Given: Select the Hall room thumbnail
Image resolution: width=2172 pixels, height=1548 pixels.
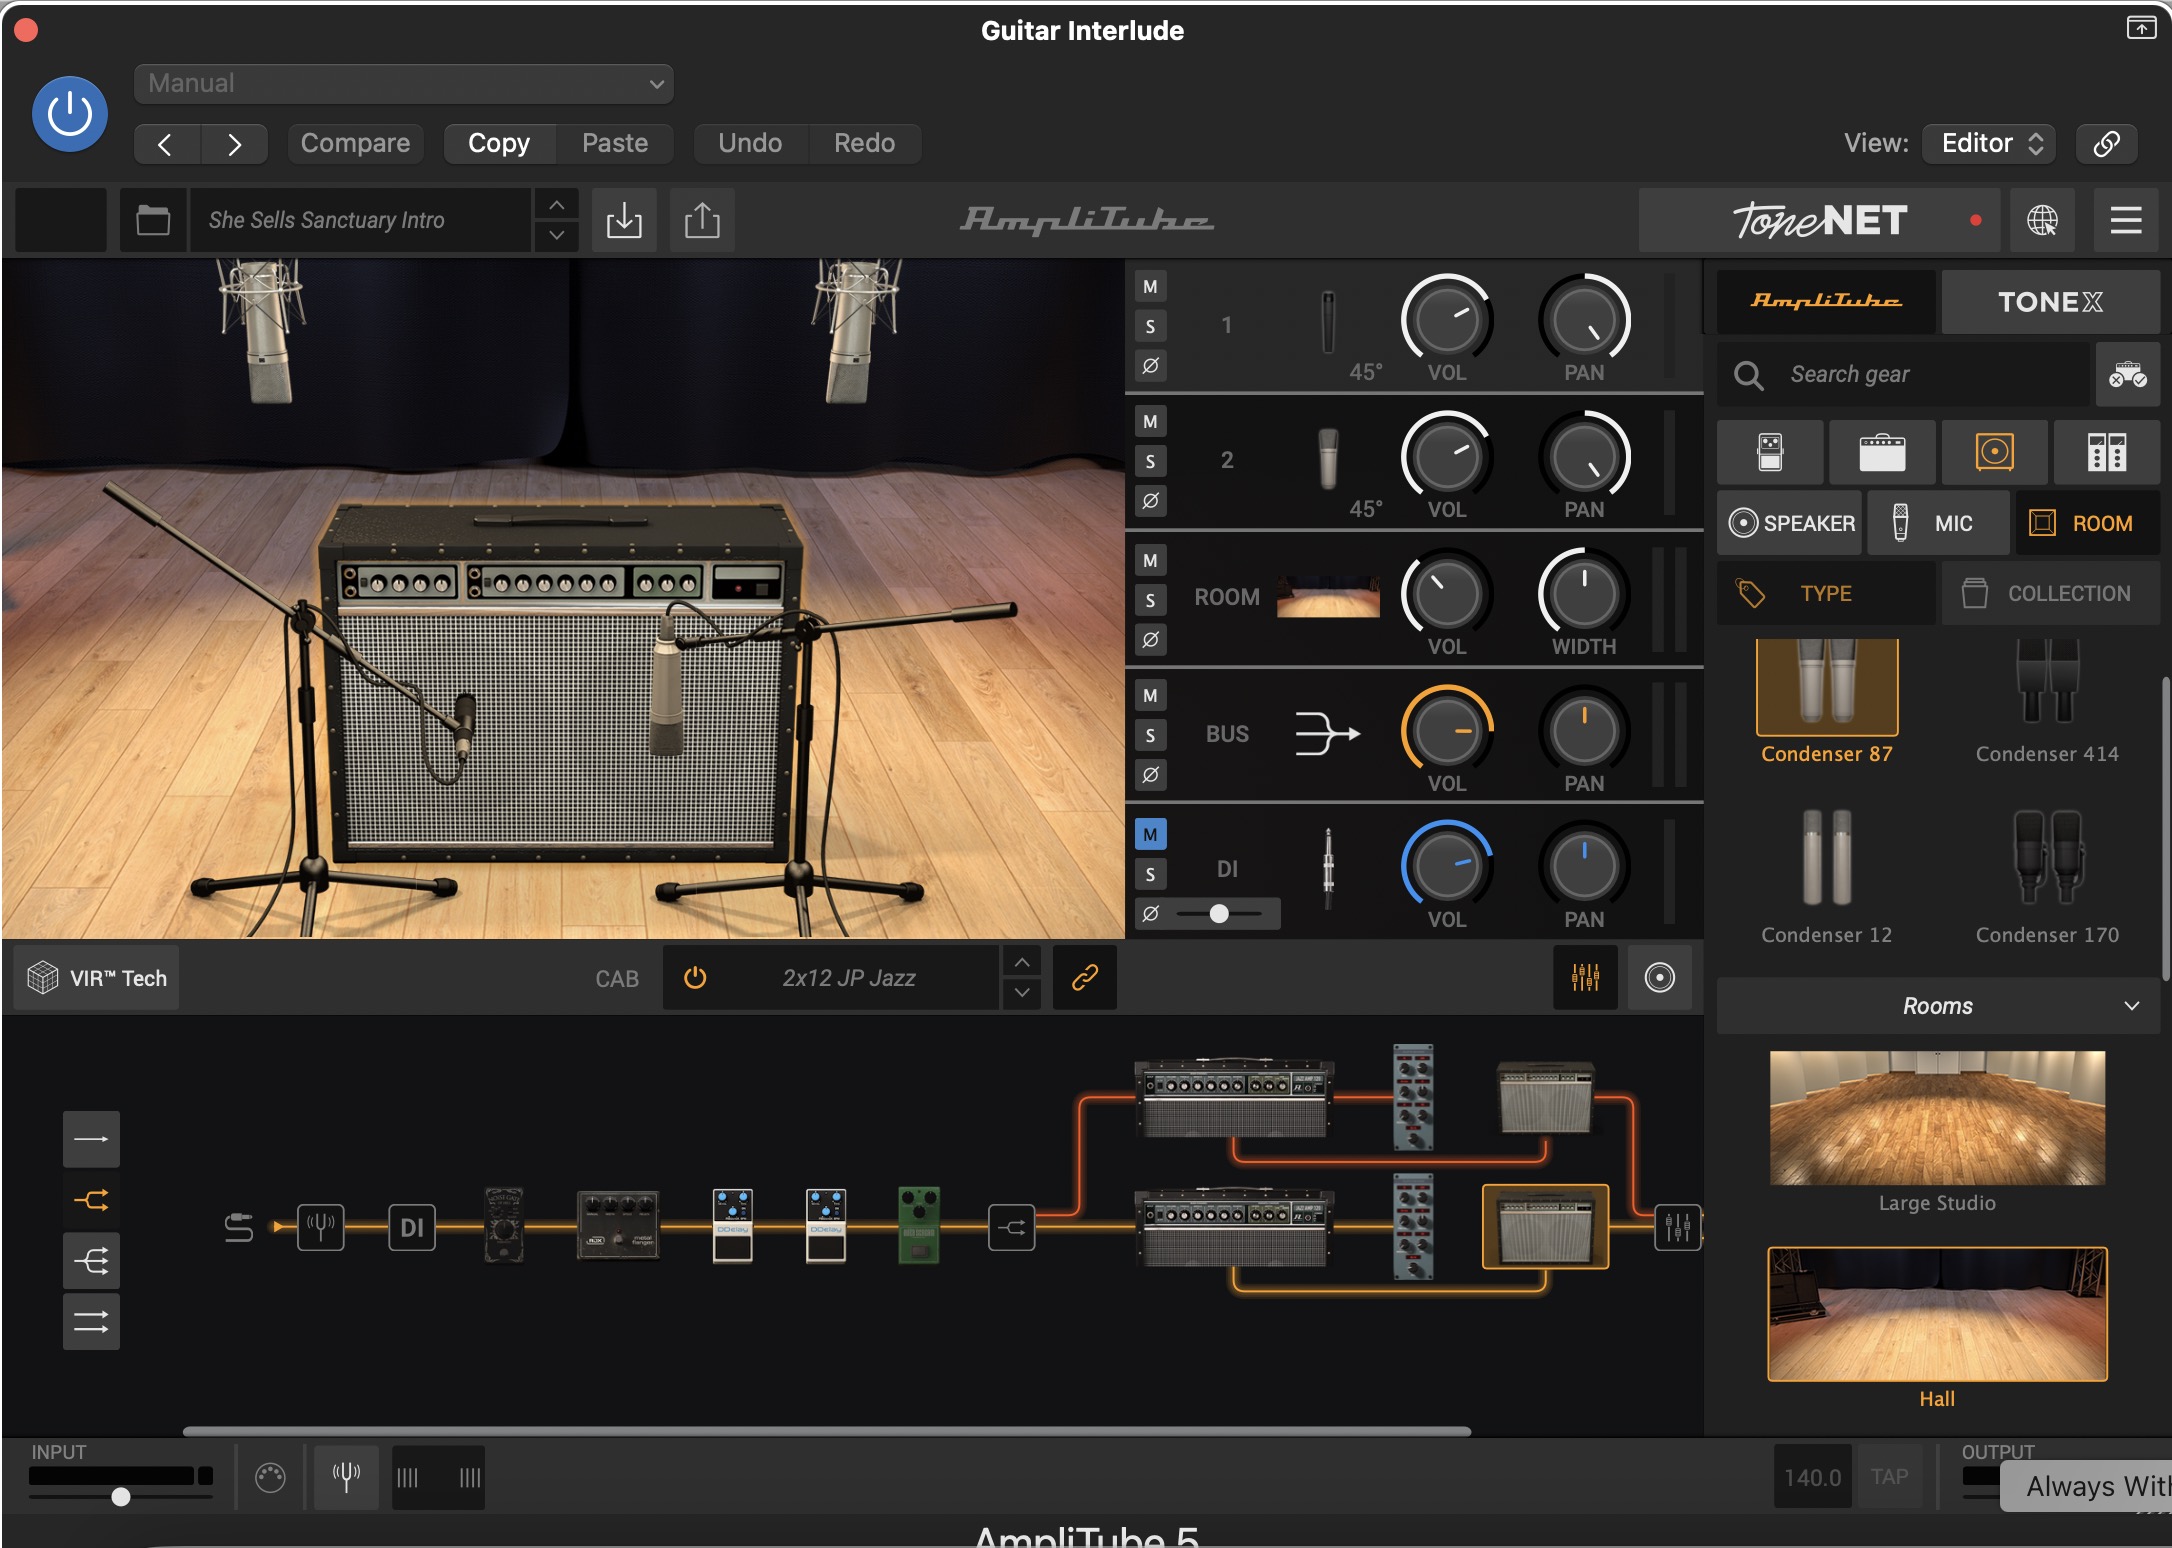Looking at the screenshot, I should coord(1937,1314).
